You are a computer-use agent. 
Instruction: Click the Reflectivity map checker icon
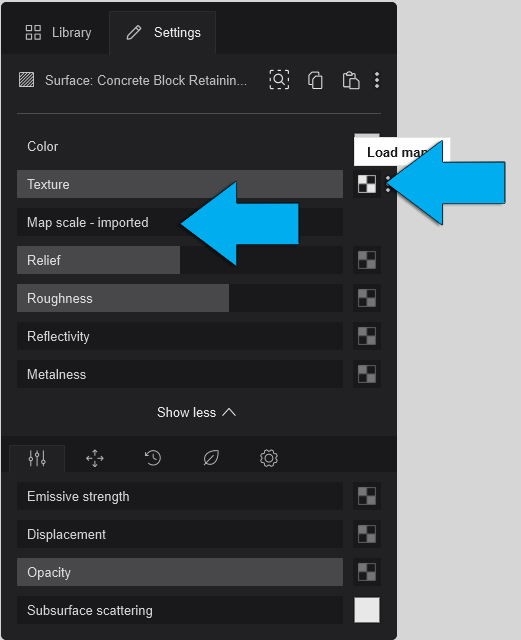click(x=367, y=336)
